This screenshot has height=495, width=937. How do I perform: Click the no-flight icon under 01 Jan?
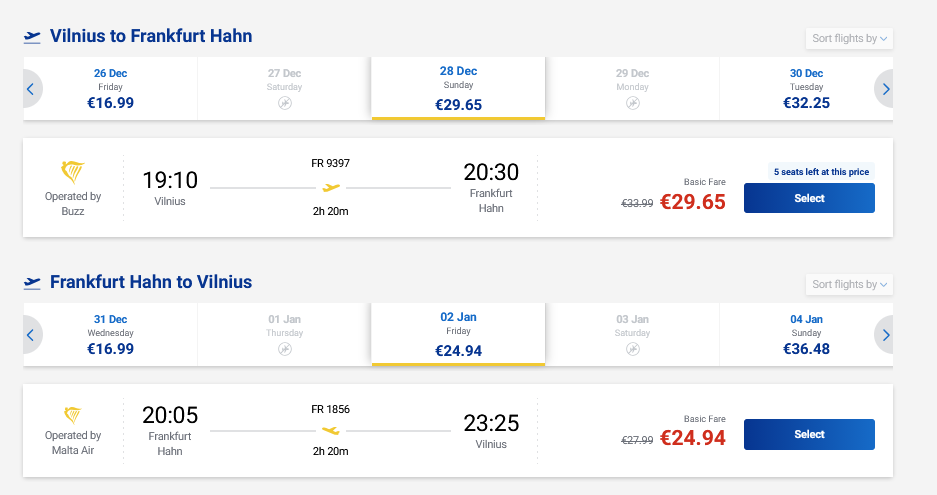point(285,349)
